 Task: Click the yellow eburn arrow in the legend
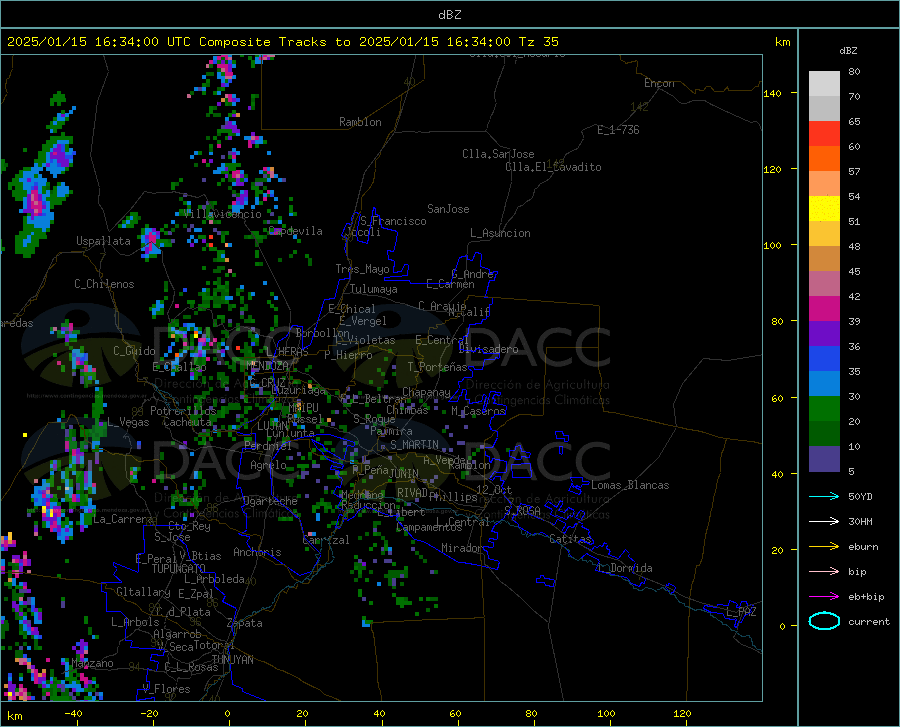point(824,546)
